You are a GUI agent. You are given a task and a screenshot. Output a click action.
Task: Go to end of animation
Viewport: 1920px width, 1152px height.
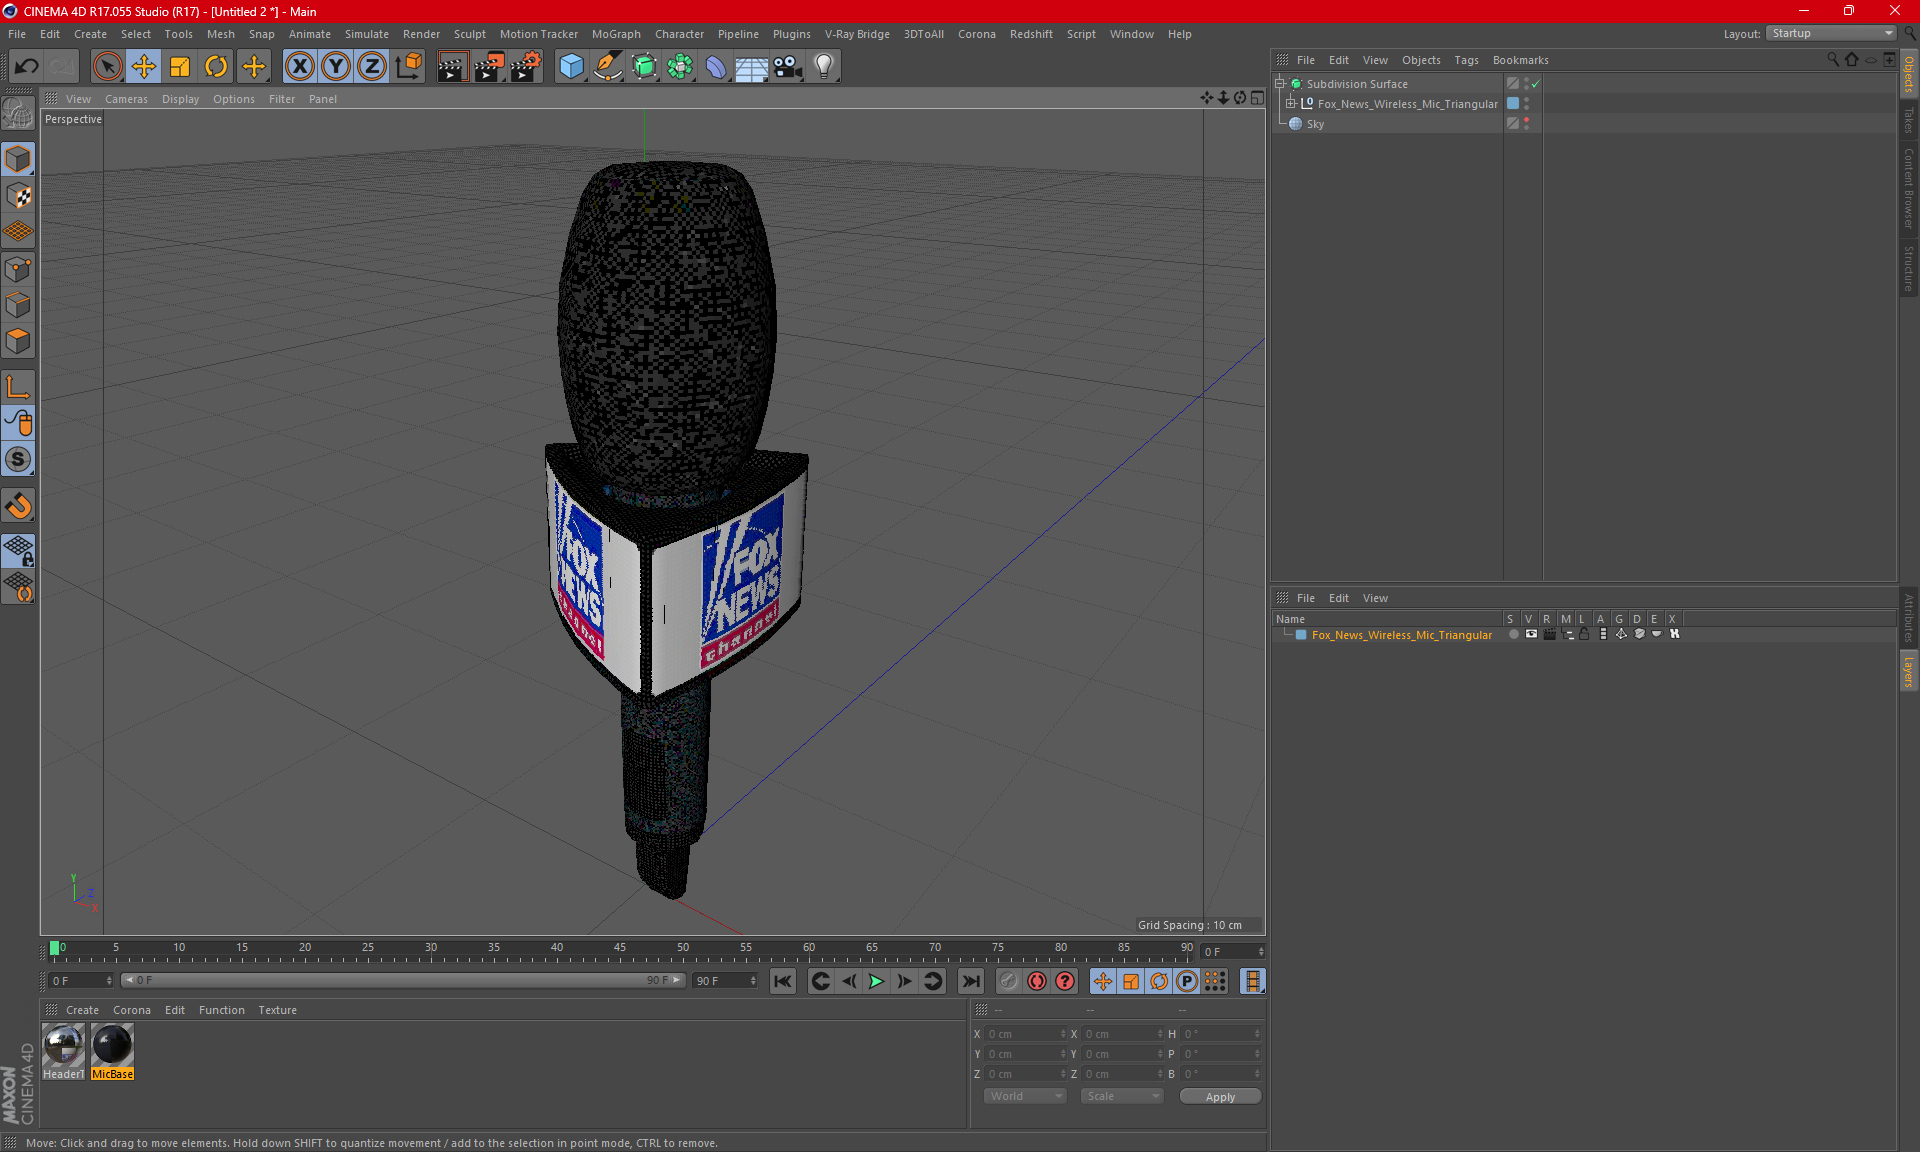coord(970,981)
